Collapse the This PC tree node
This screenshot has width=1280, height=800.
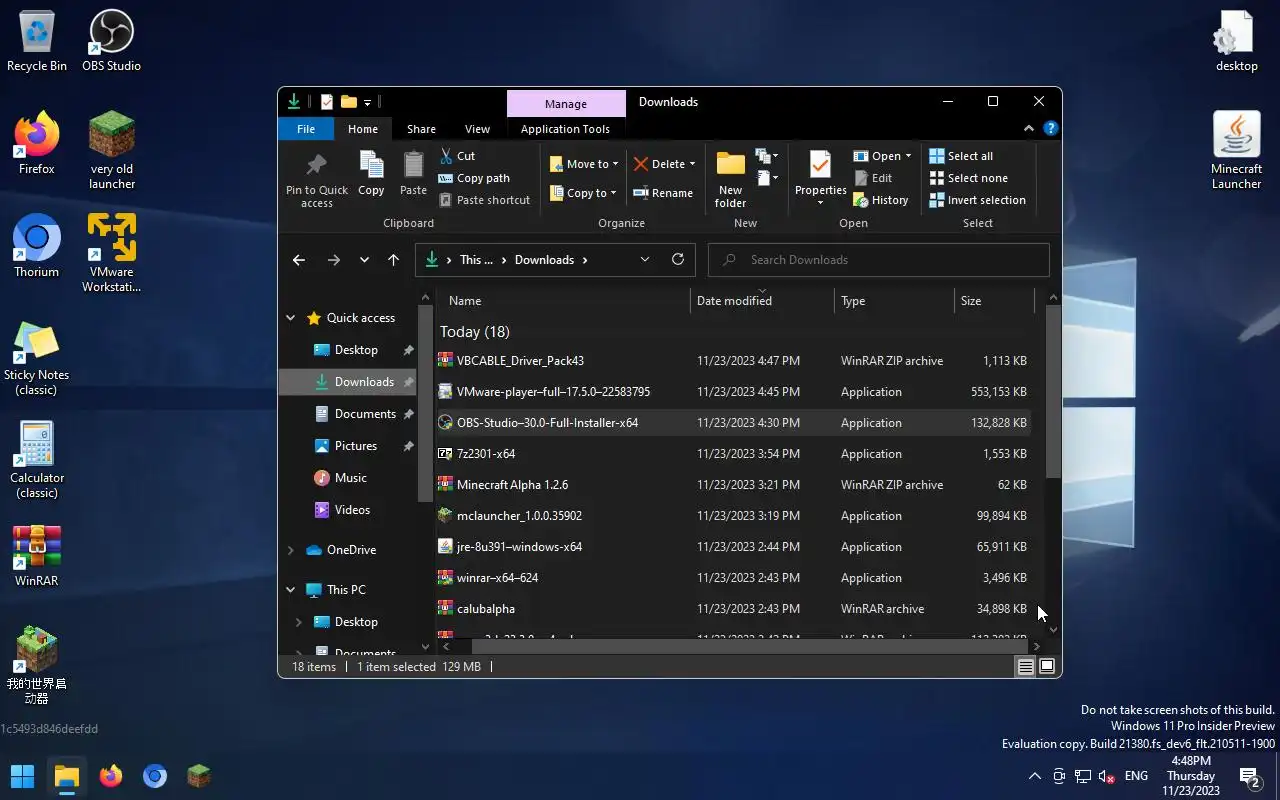click(291, 590)
